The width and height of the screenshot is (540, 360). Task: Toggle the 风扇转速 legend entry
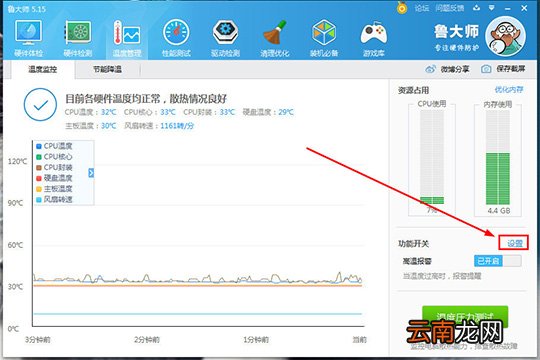pyautogui.click(x=54, y=199)
